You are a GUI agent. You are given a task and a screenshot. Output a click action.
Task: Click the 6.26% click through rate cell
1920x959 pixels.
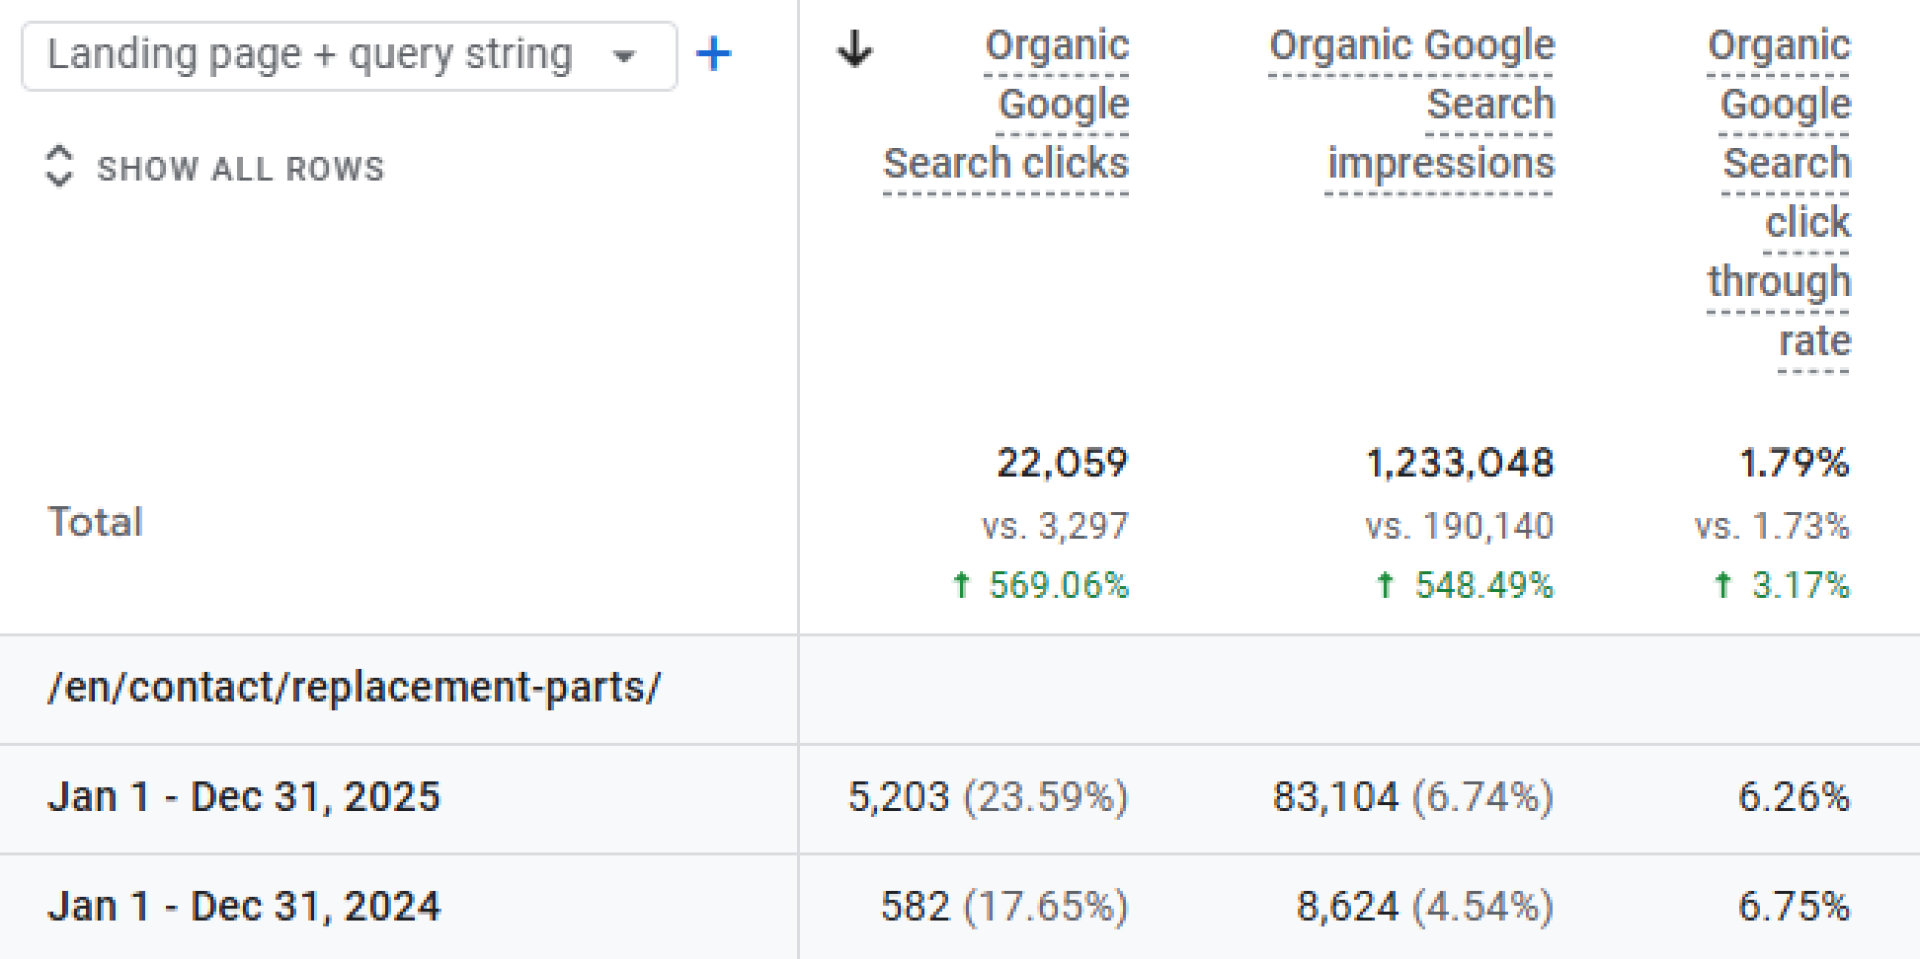point(1794,797)
